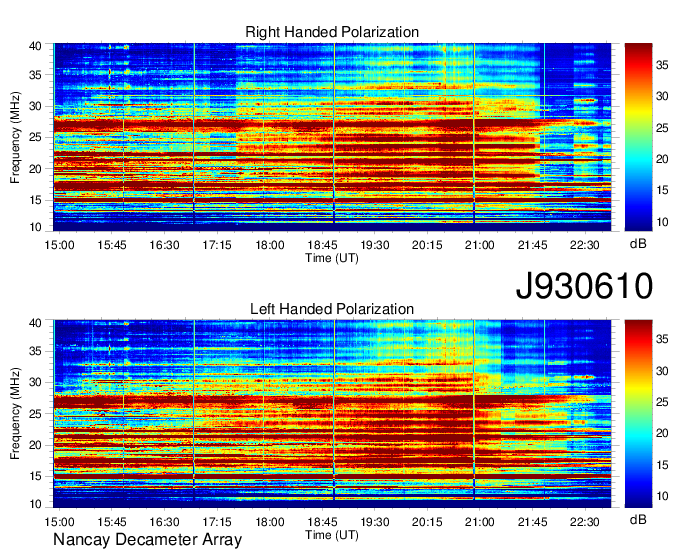The image size is (680, 552).
Task: Click the 20:15 time tick of Right Handed plot
Action: coord(427,245)
